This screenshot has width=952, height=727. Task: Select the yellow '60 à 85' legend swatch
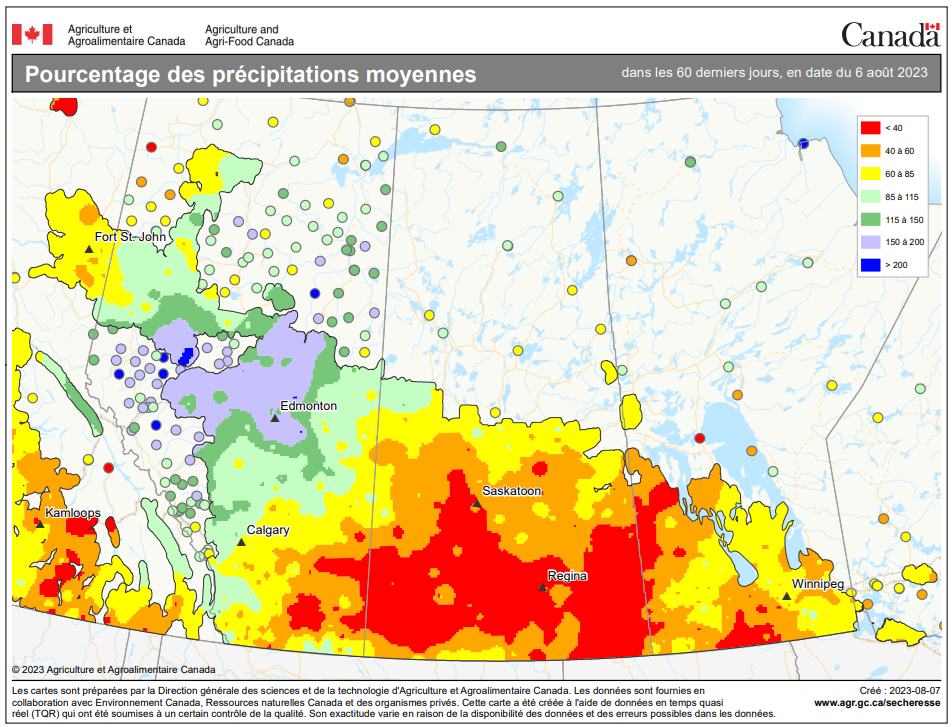pyautogui.click(x=870, y=174)
